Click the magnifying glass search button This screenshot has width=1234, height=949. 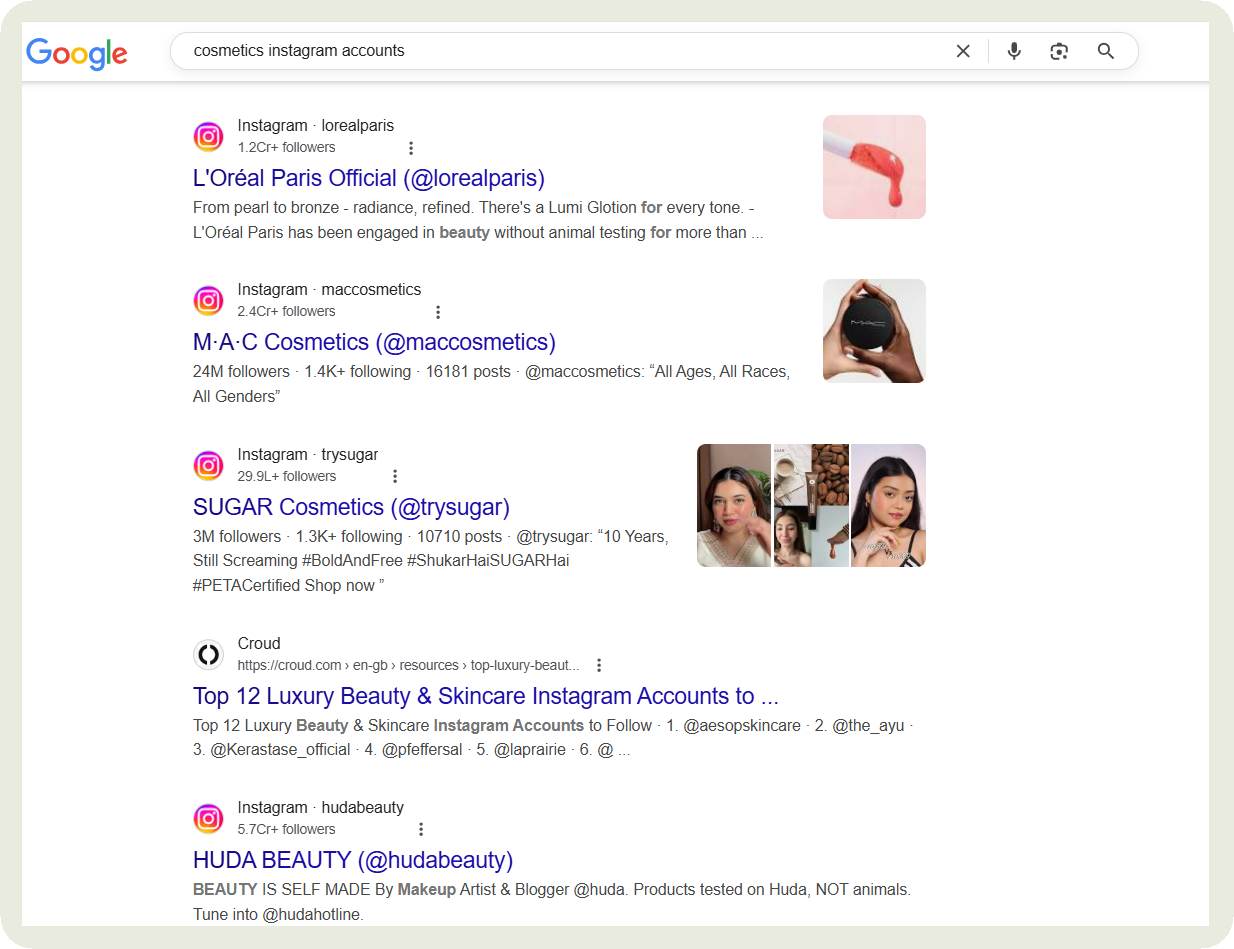coord(1105,51)
